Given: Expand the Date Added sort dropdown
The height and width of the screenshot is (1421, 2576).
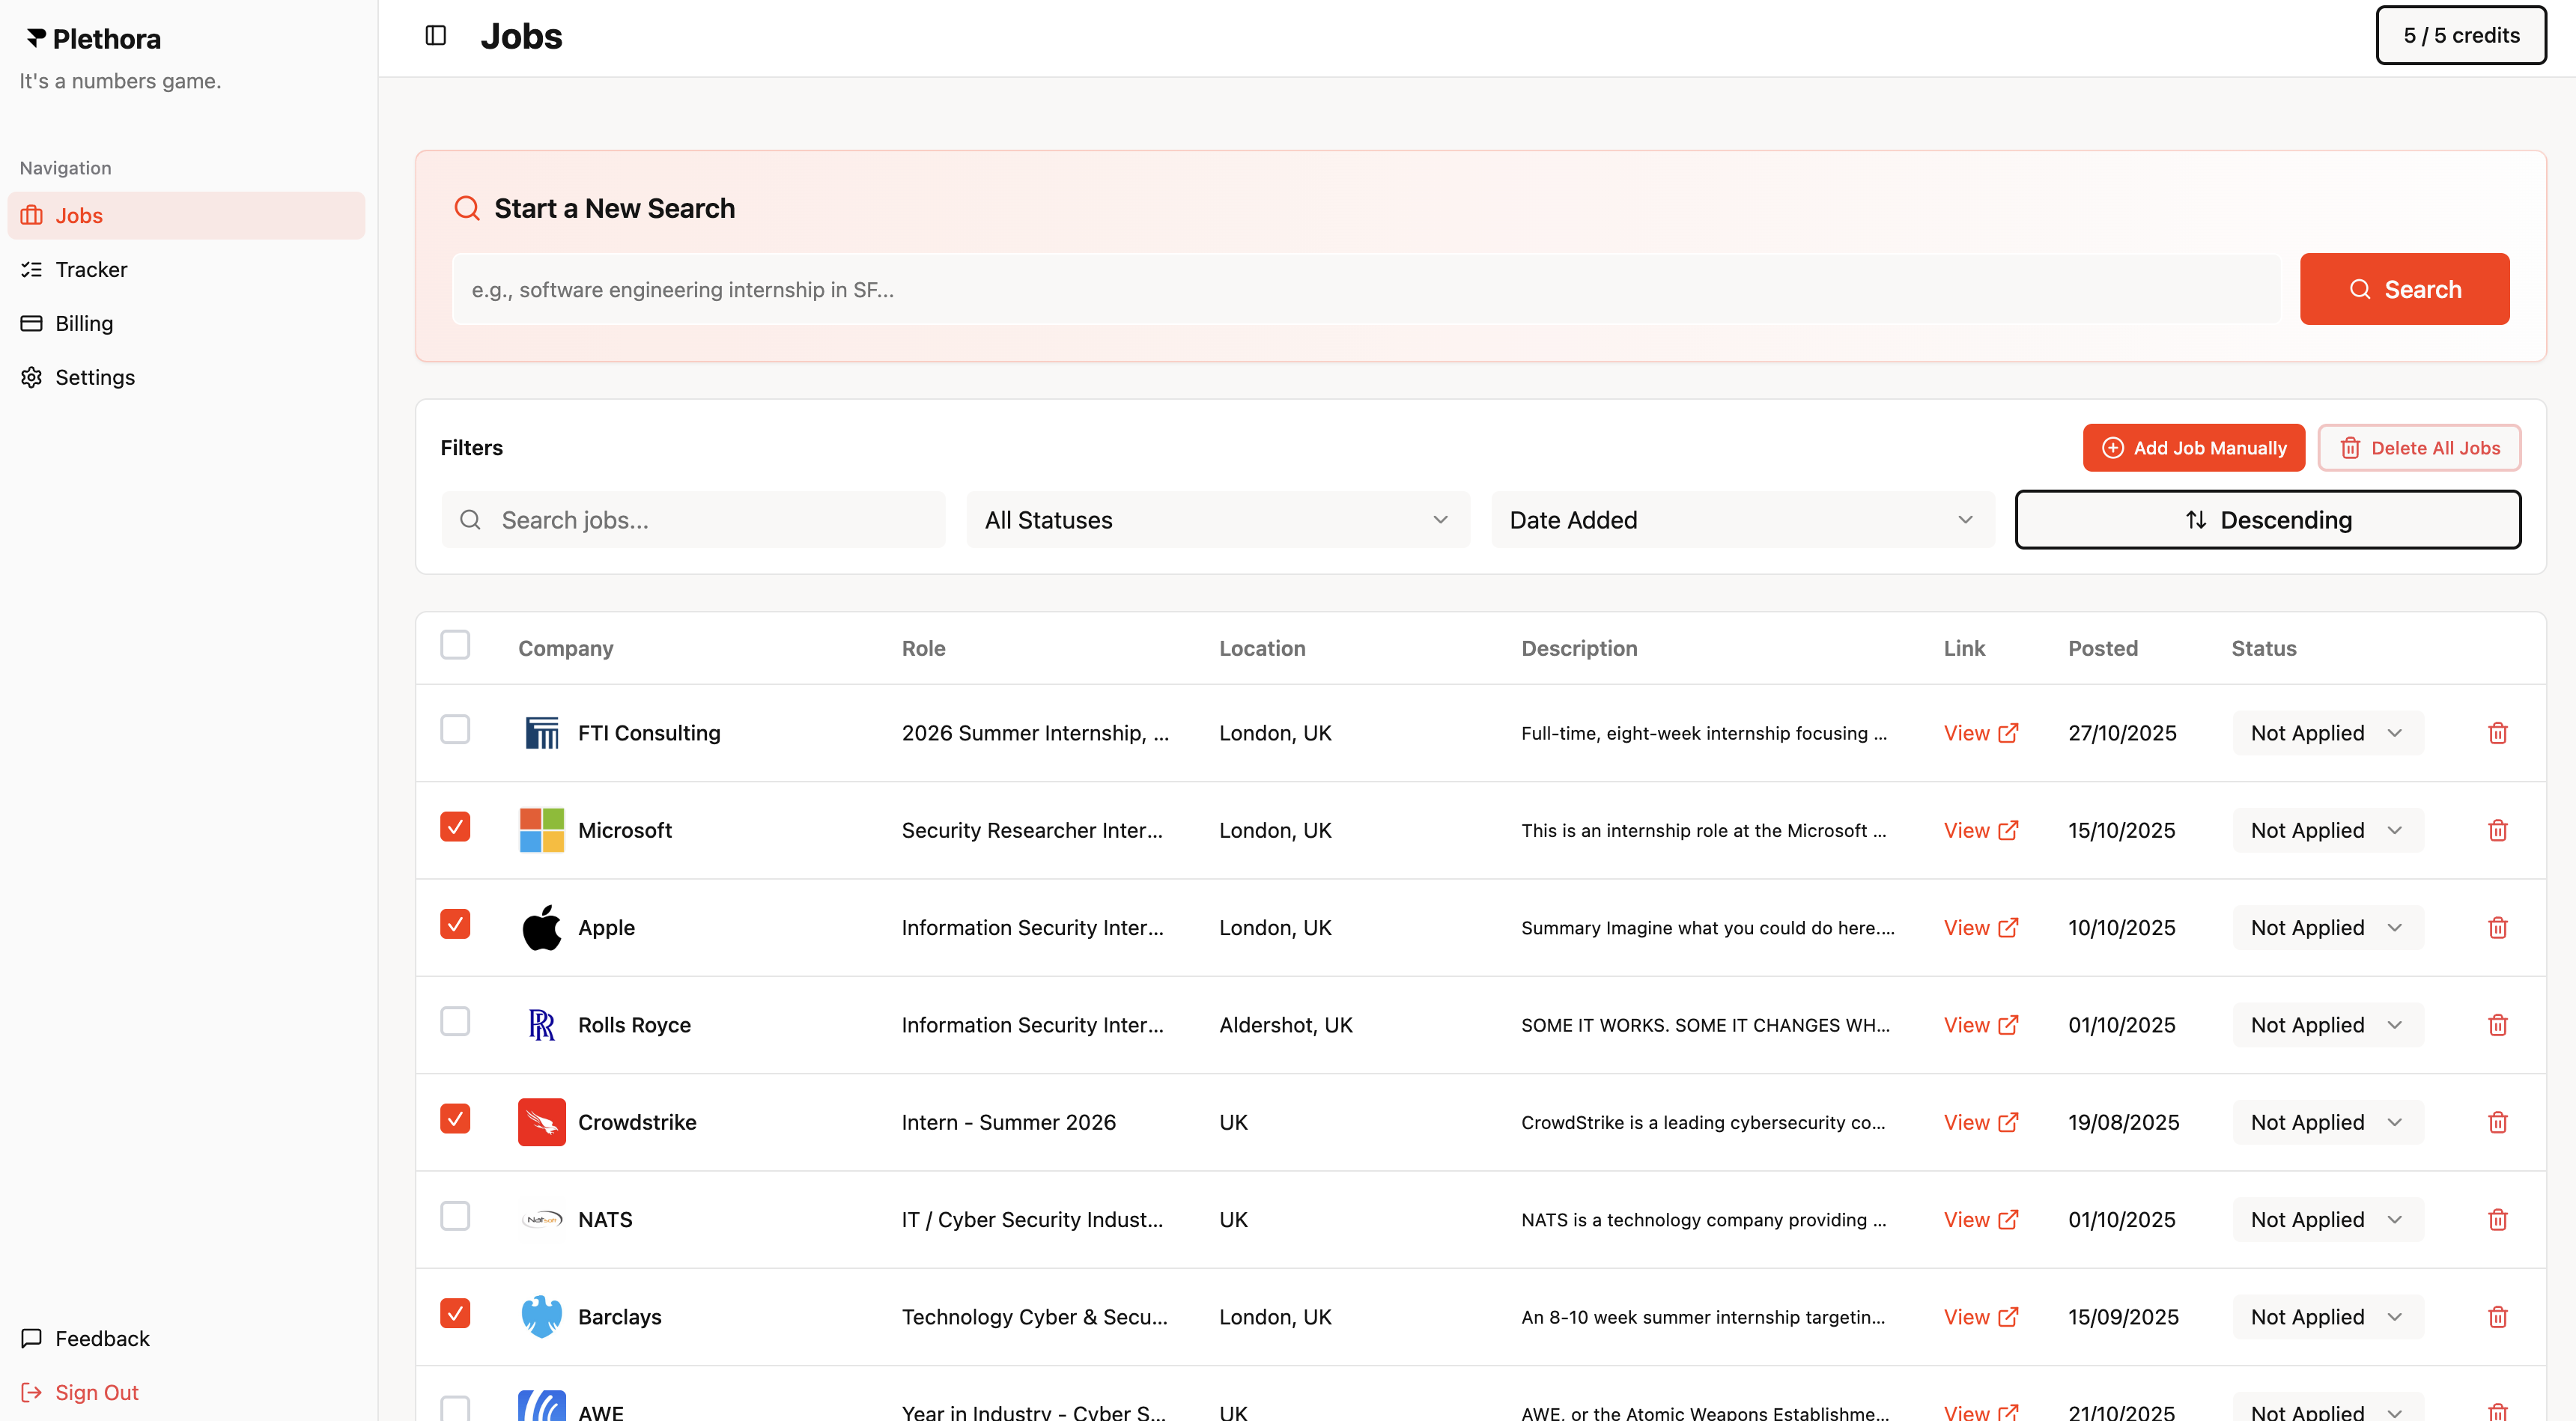Looking at the screenshot, I should click(1741, 520).
